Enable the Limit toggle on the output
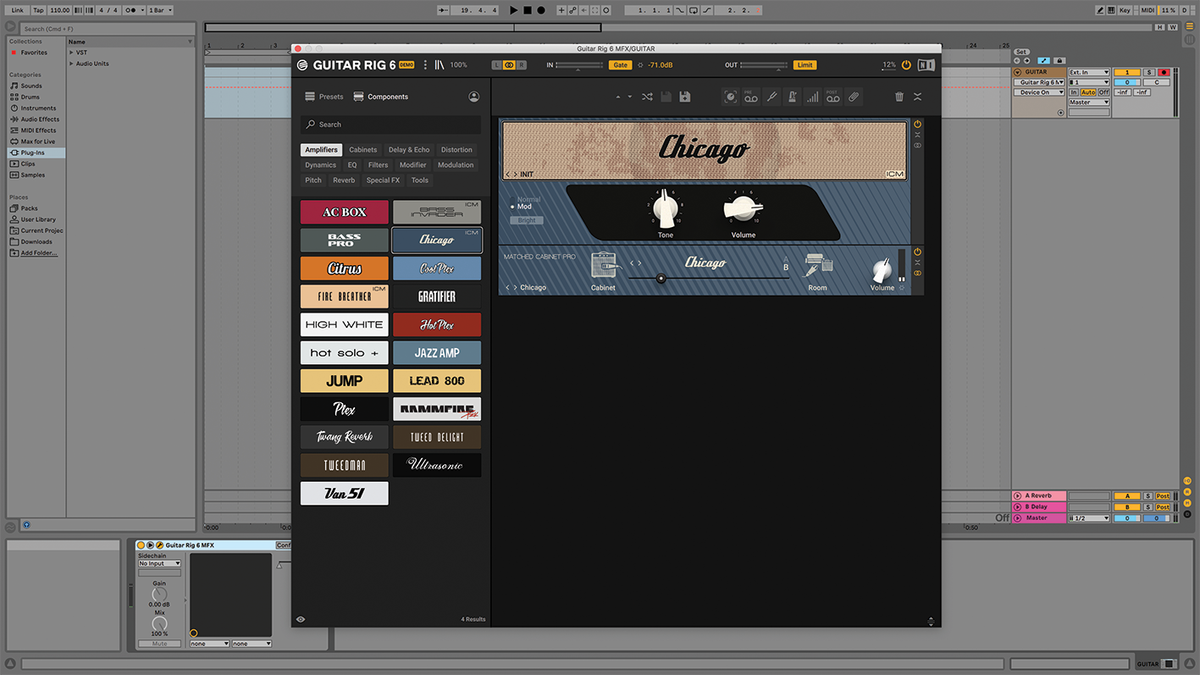This screenshot has height=675, width=1200. pos(805,64)
